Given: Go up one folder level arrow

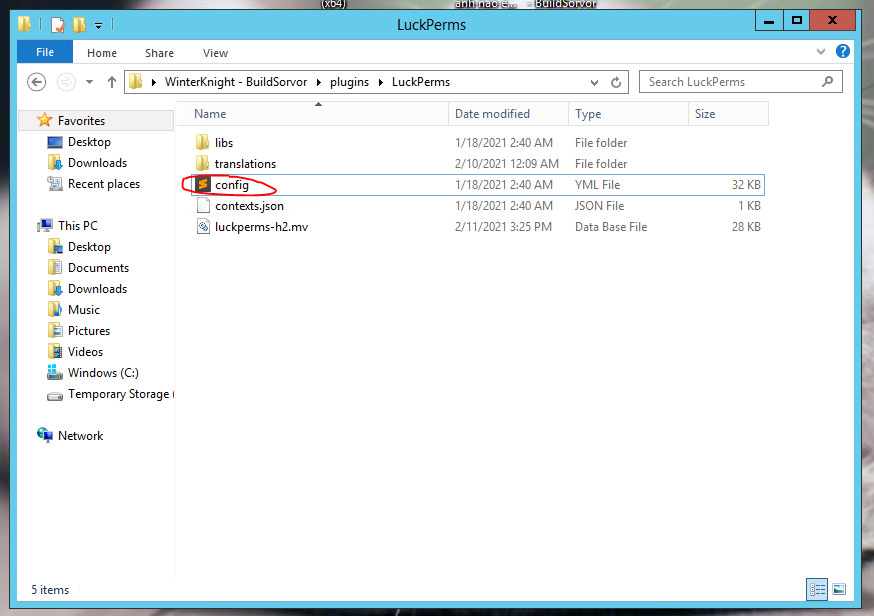Looking at the screenshot, I should click(x=111, y=83).
